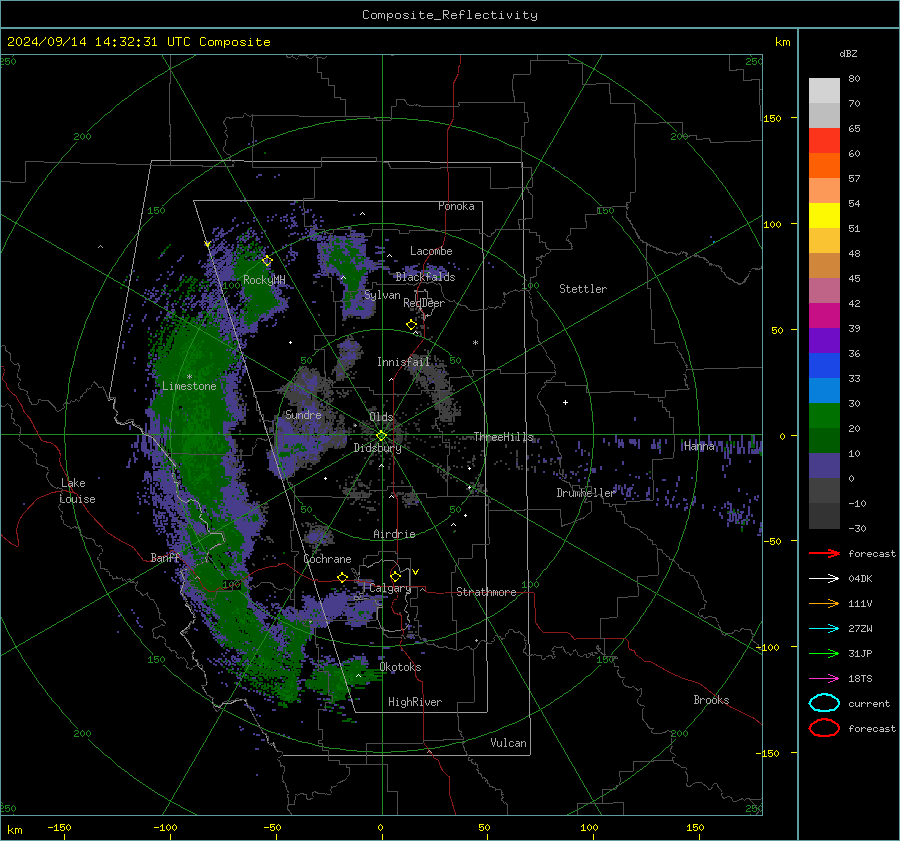The image size is (900, 841).
Task: Click the yellow diamond marker below RedDeer
Action: click(411, 325)
